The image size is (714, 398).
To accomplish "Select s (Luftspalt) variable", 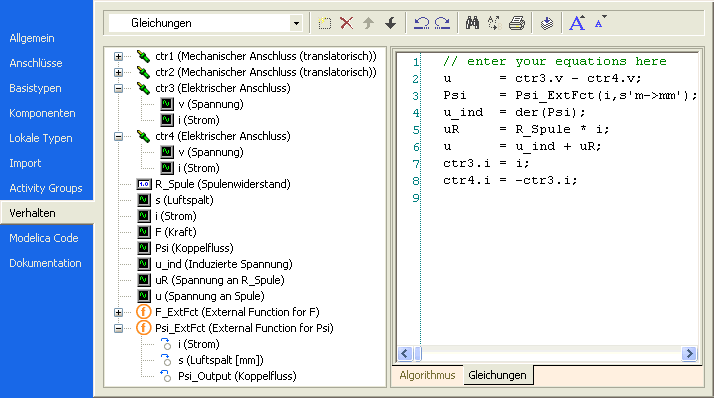I will pos(184,200).
